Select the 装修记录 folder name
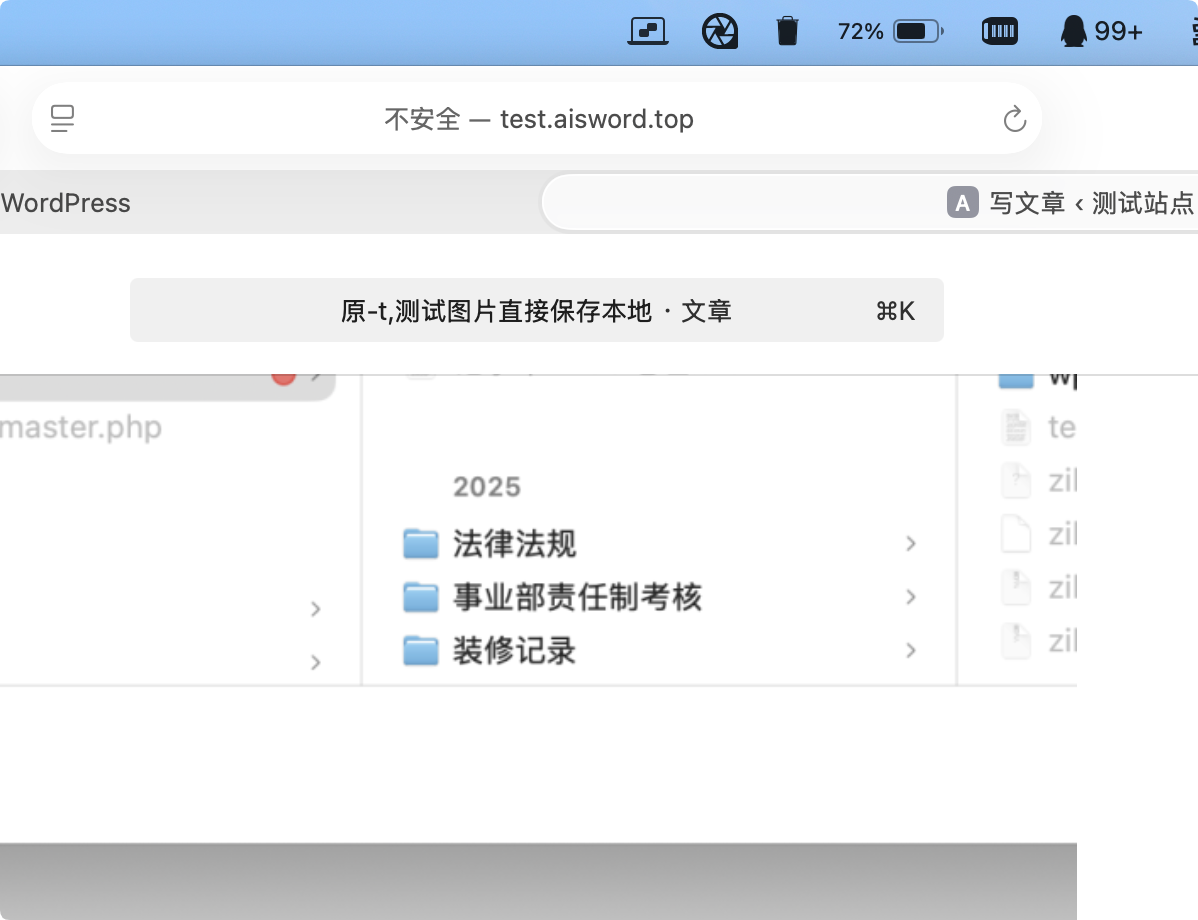 click(x=514, y=651)
